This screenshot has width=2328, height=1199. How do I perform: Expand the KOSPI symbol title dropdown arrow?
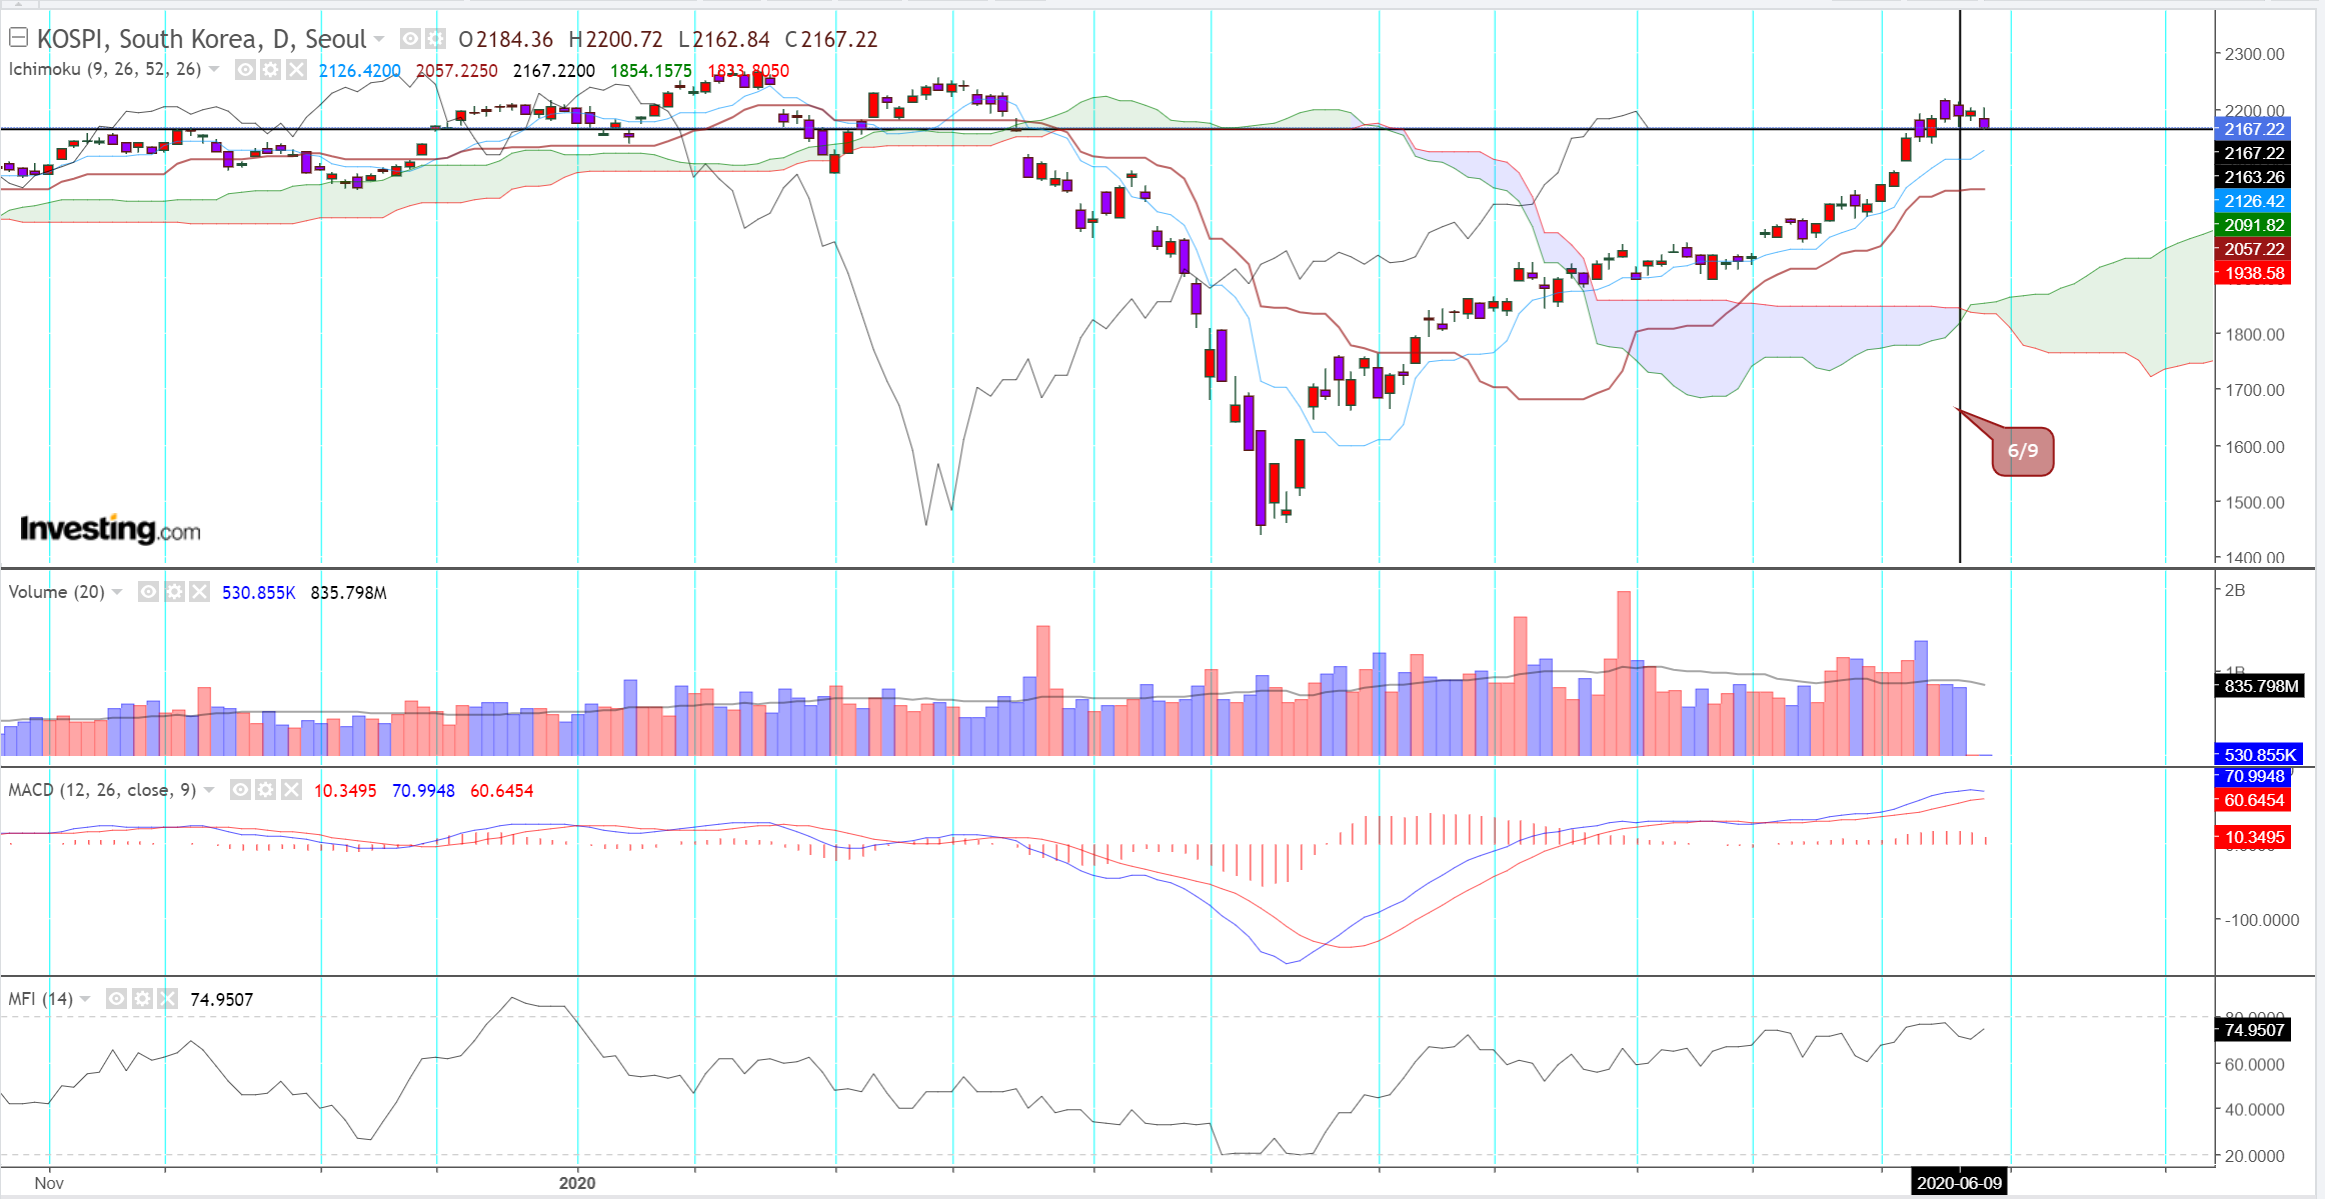click(379, 39)
